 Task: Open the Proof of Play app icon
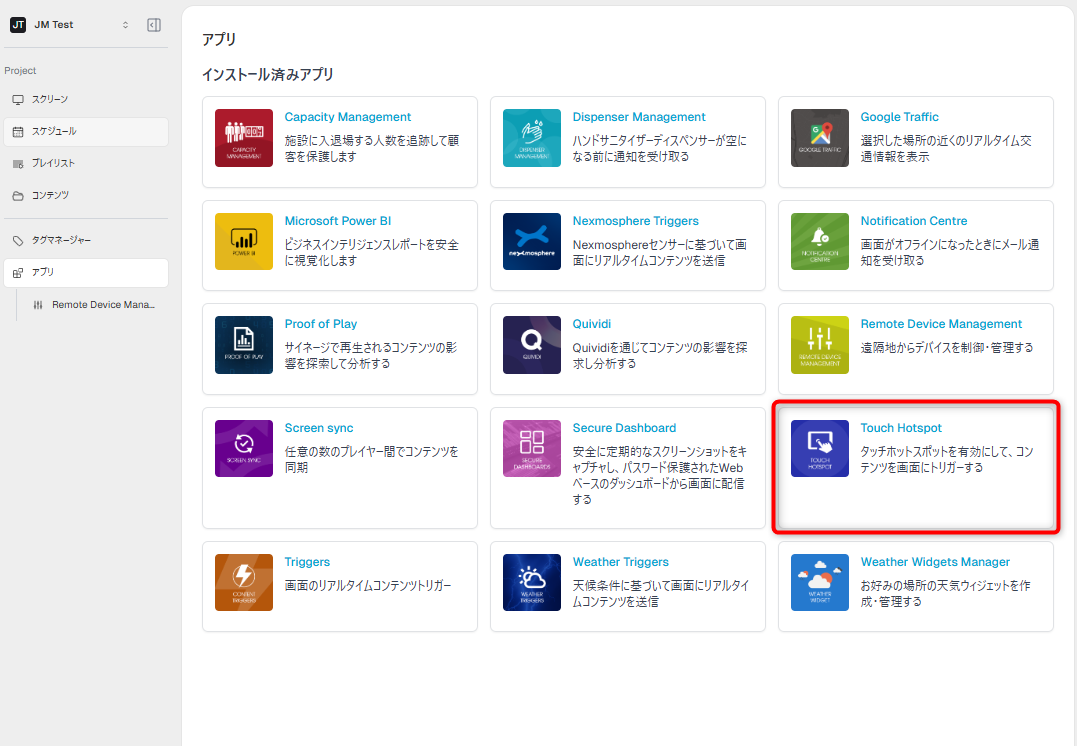244,345
